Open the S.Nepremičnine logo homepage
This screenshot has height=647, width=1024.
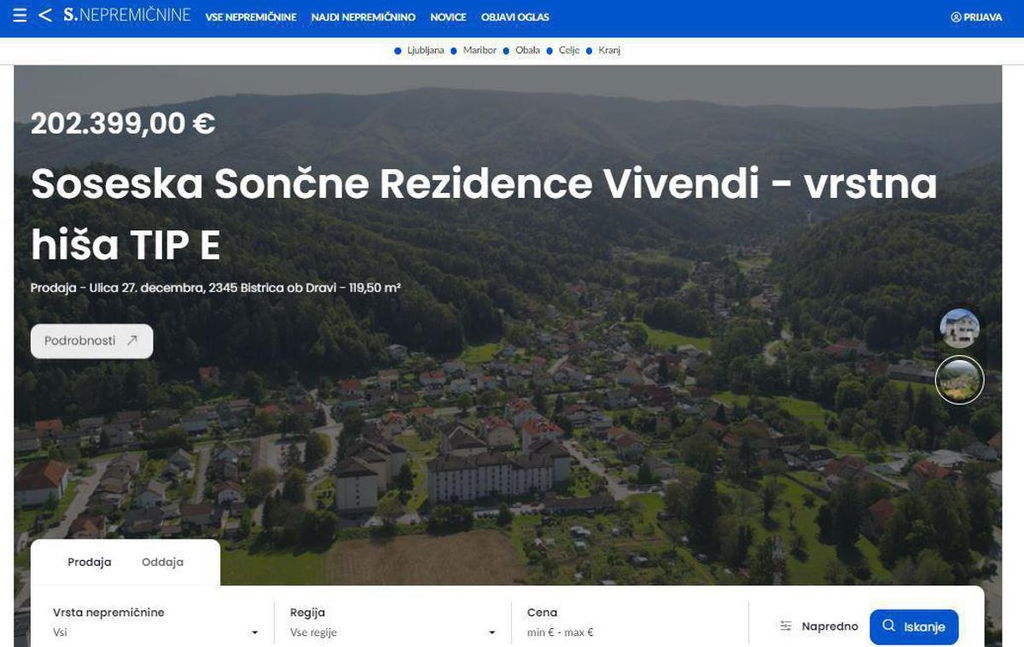[127, 15]
